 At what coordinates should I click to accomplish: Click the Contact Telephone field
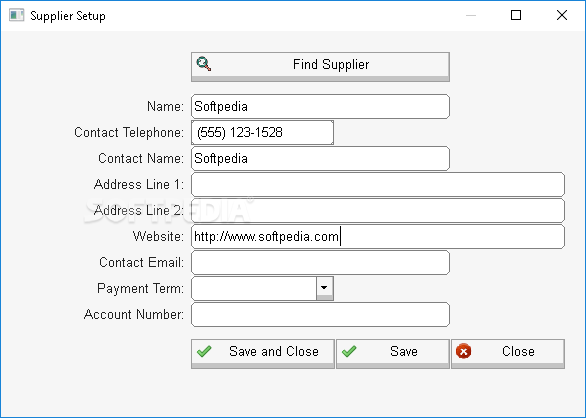tap(262, 132)
